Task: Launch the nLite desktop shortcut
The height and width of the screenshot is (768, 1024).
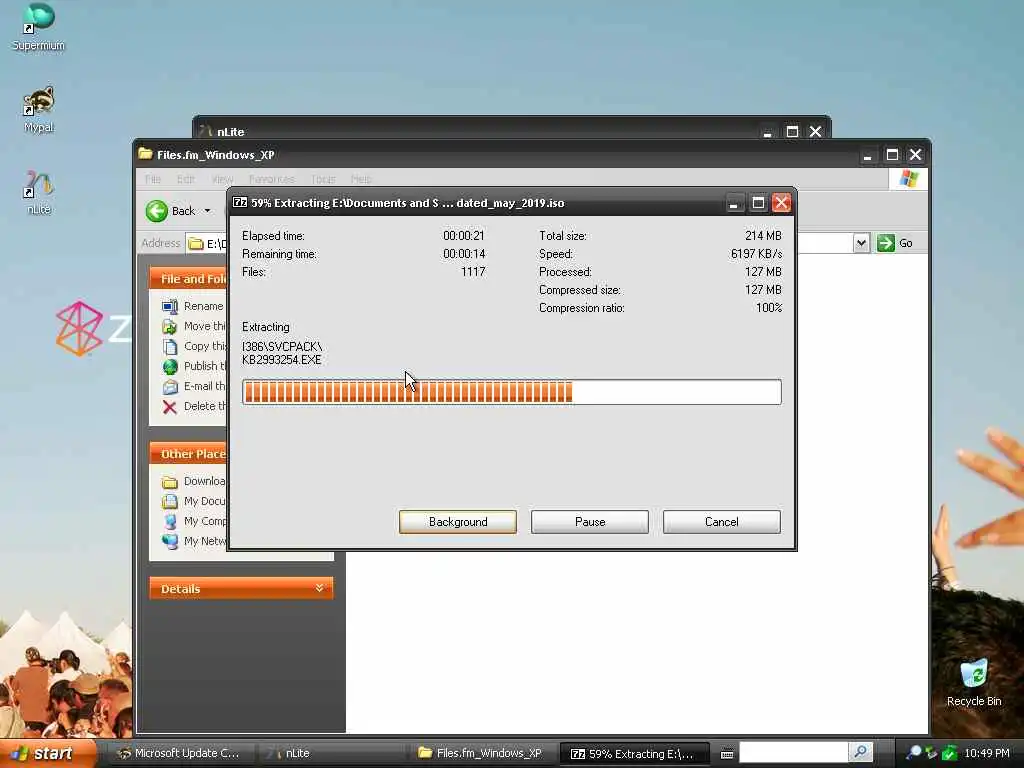Action: pos(39,192)
